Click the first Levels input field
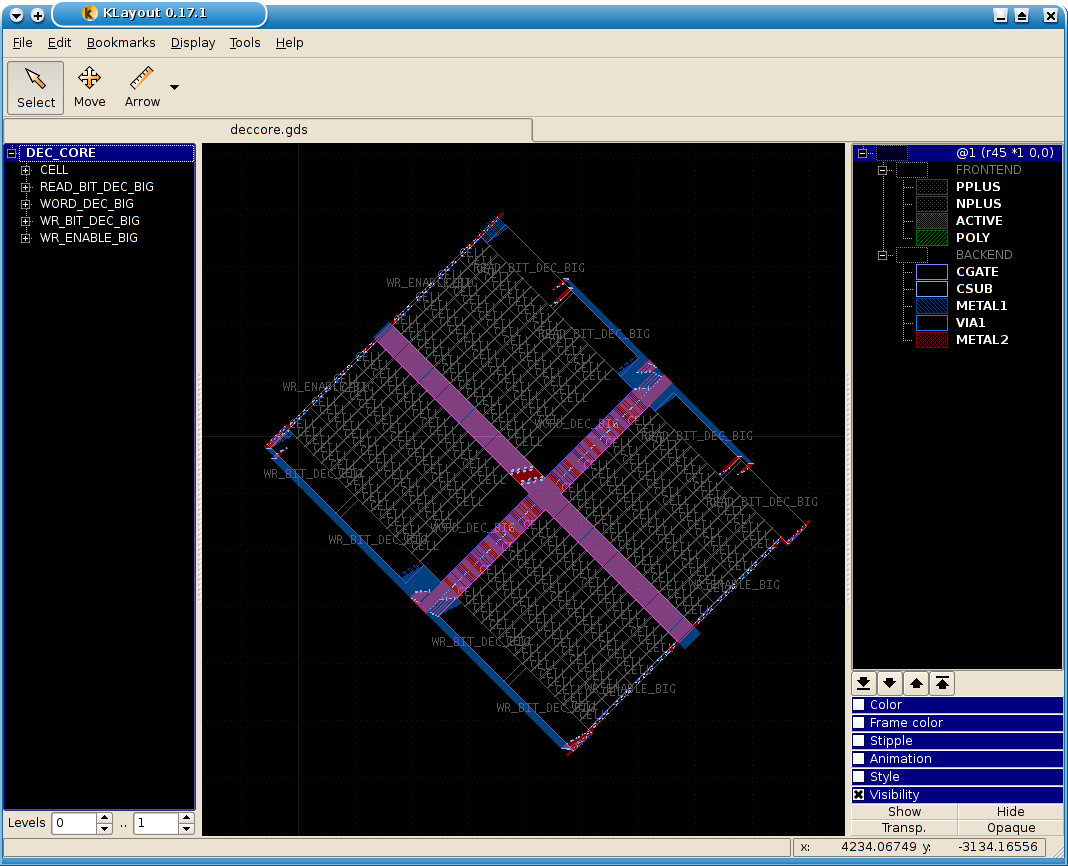The height and width of the screenshot is (866, 1068). tap(74, 823)
